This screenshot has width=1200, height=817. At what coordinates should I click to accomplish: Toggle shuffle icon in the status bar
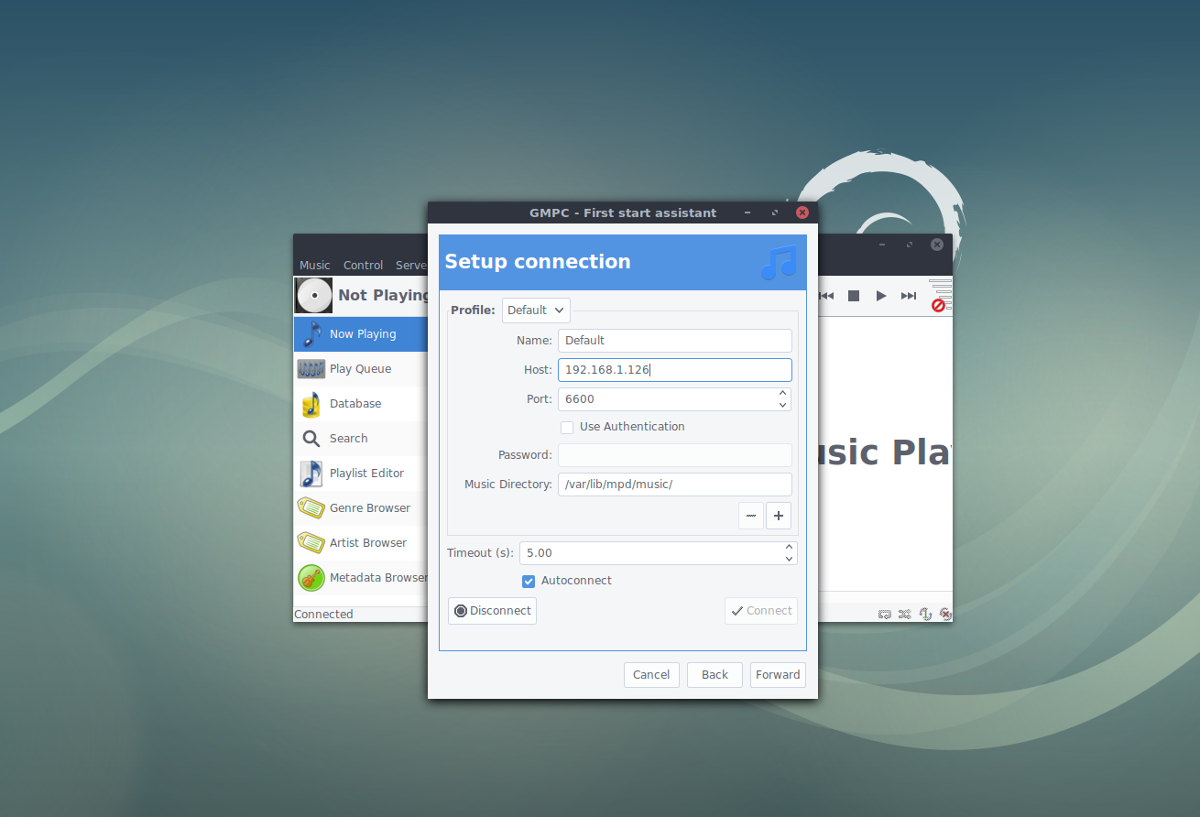[x=905, y=614]
